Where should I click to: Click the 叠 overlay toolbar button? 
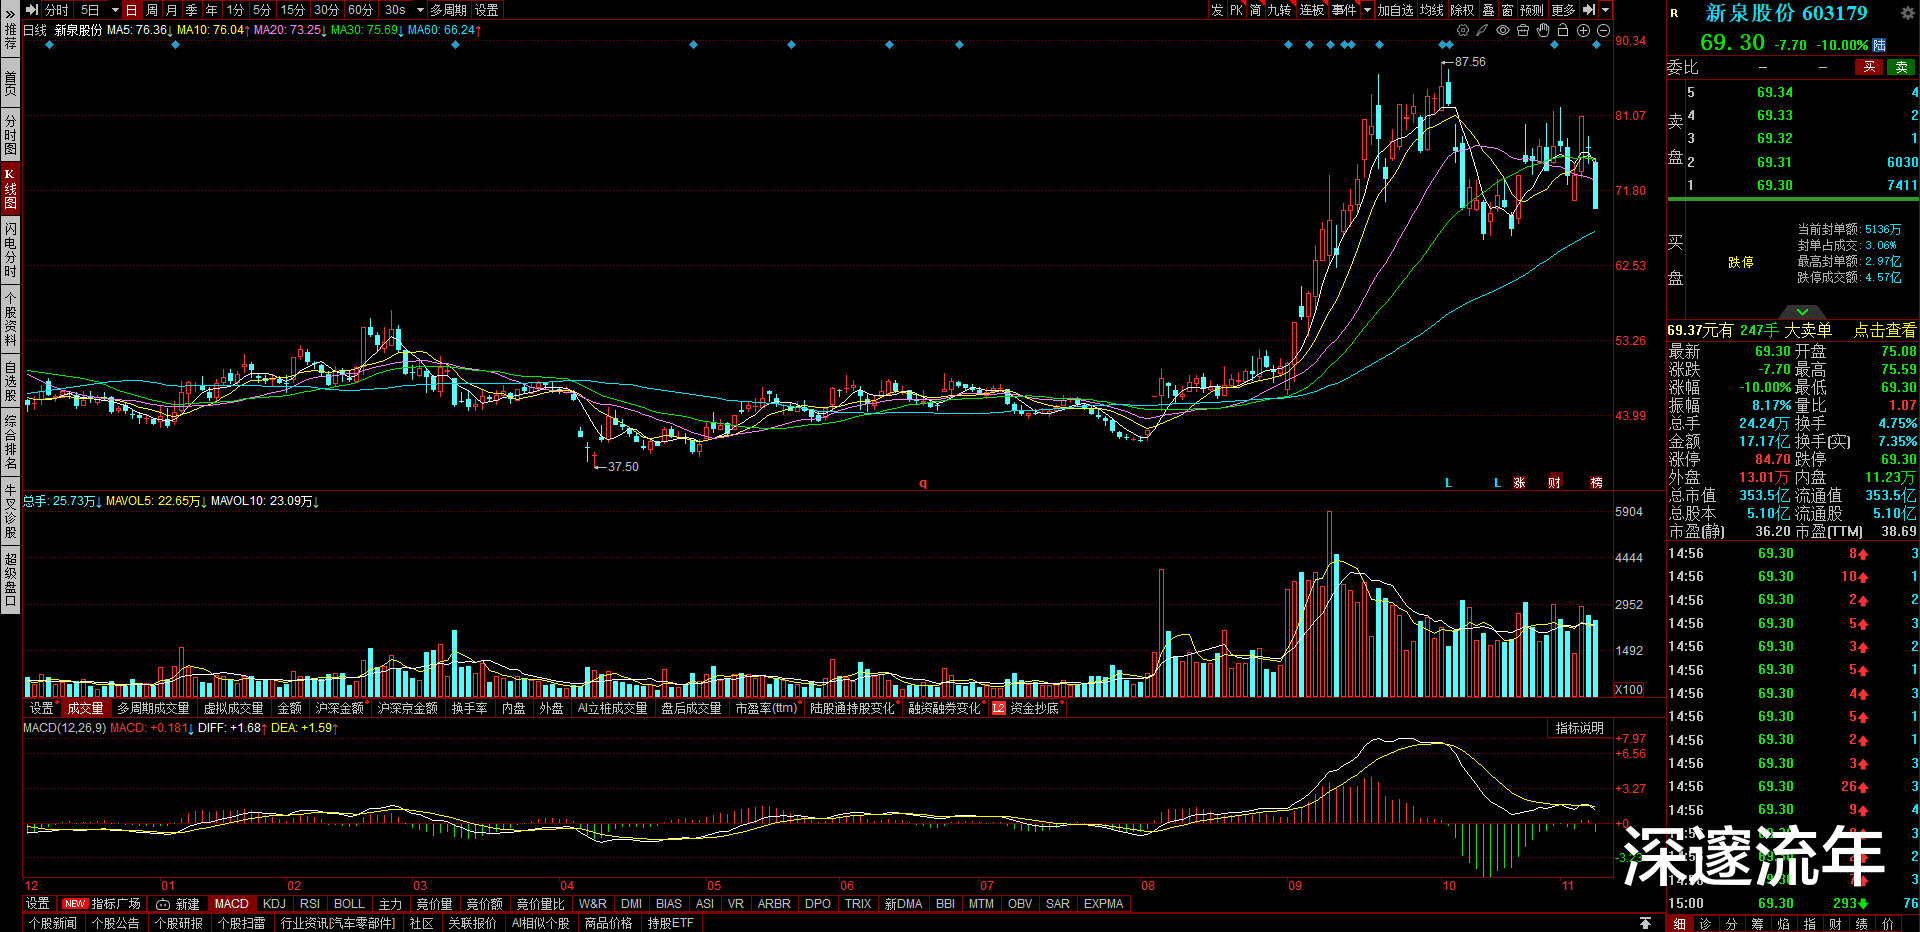point(1488,10)
